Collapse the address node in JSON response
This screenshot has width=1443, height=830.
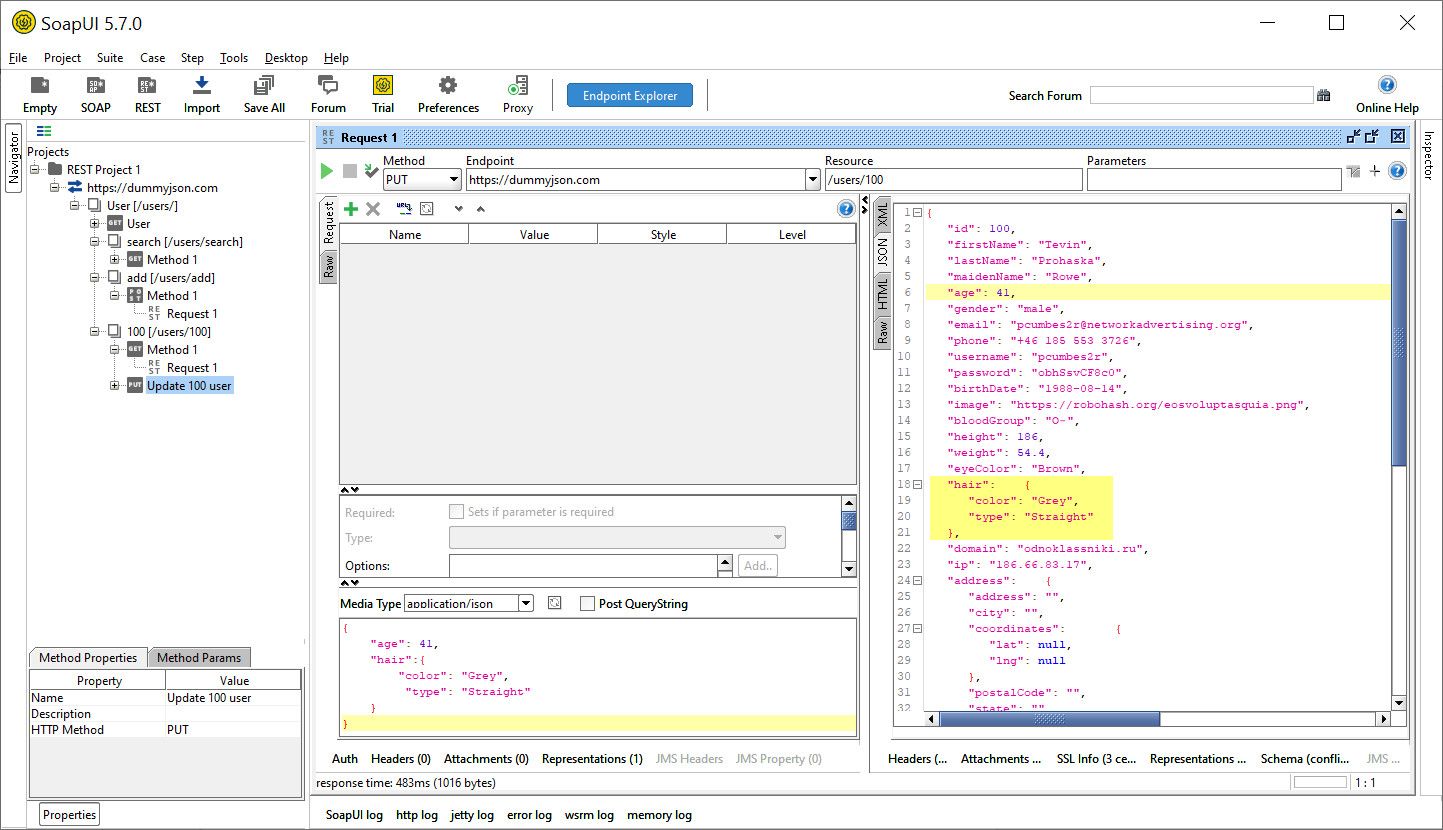coord(917,581)
